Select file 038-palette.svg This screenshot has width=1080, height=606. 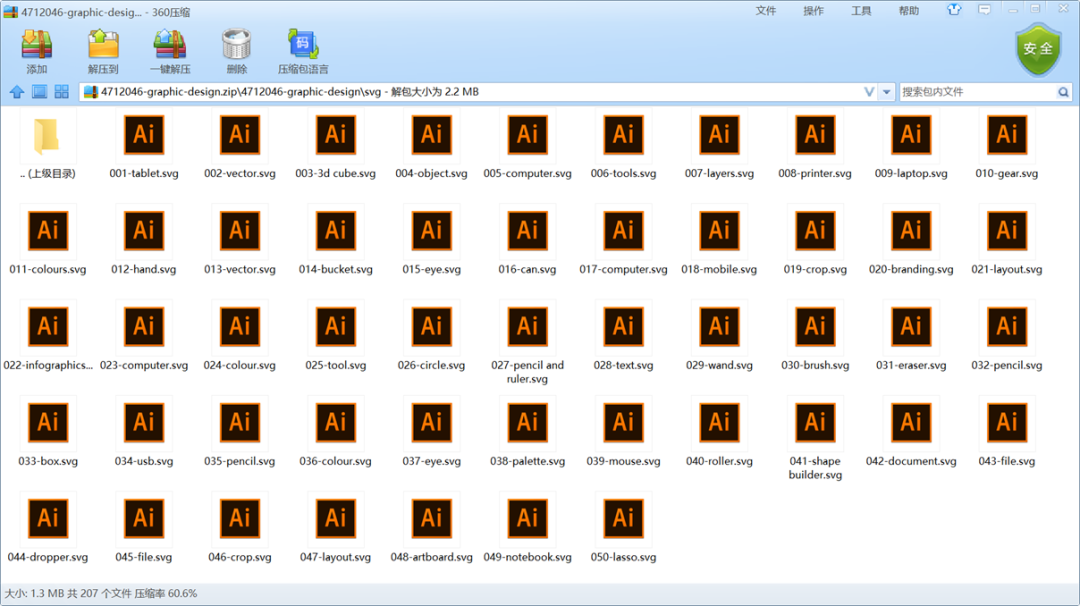click(x=528, y=433)
